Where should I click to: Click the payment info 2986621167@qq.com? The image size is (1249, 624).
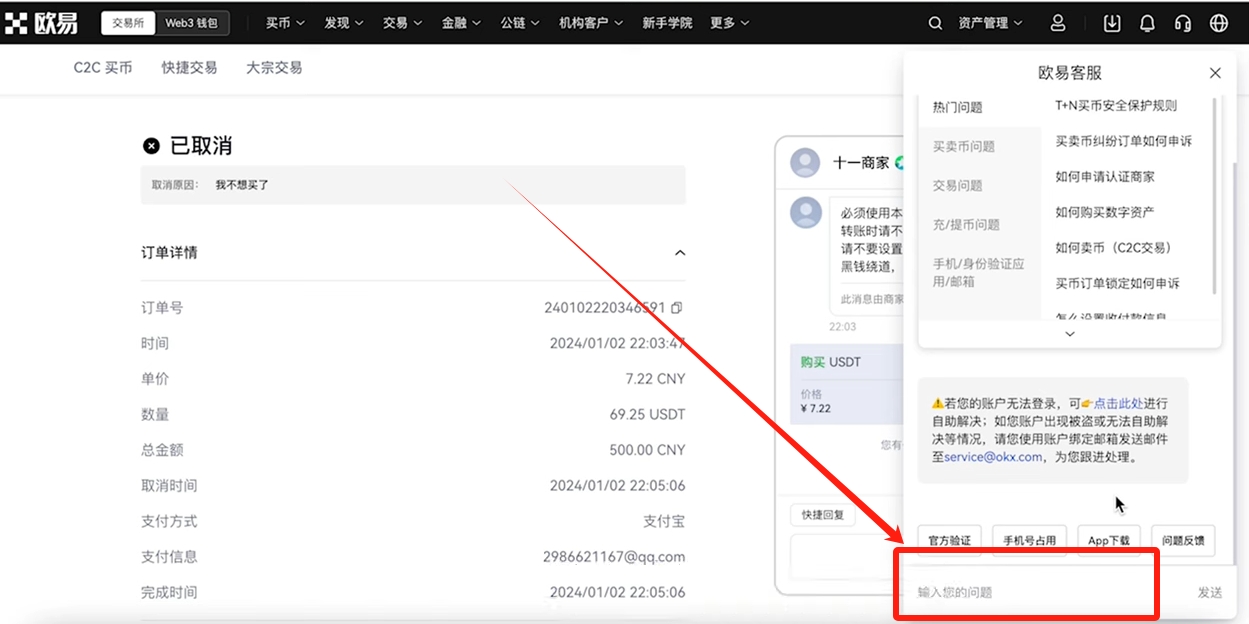(614, 557)
